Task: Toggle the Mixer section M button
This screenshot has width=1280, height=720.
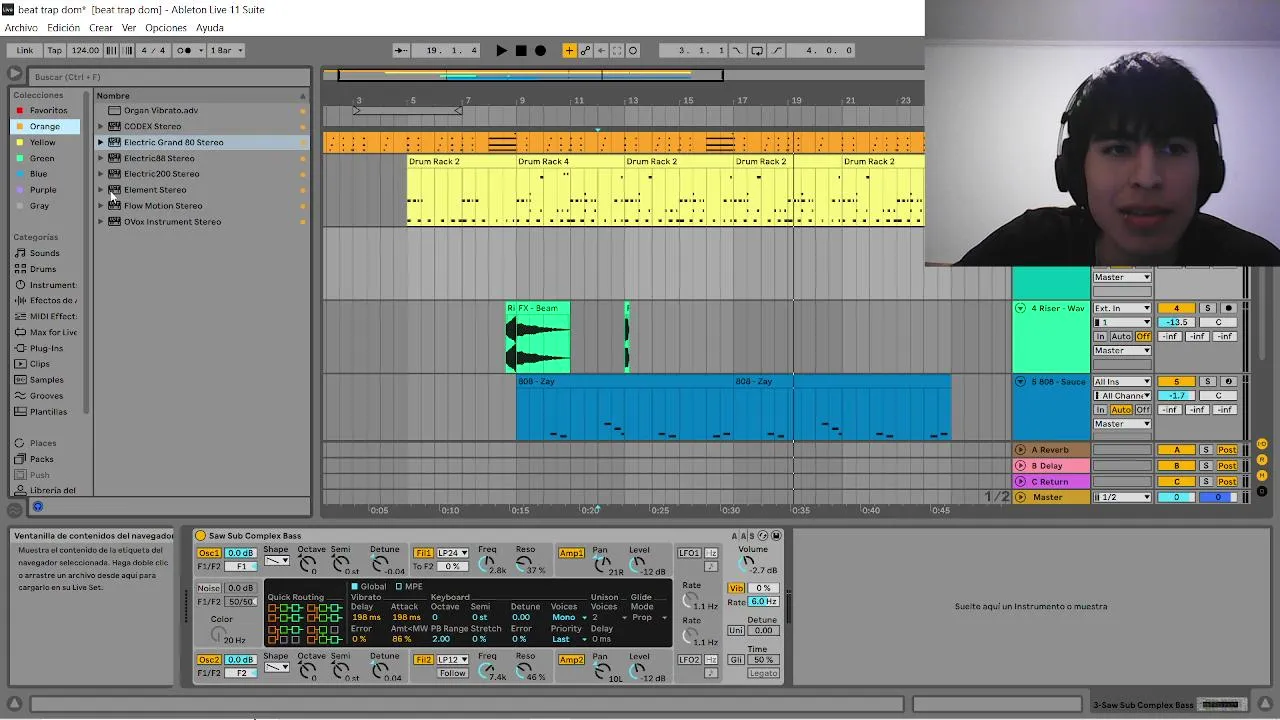Action: coord(1262,476)
